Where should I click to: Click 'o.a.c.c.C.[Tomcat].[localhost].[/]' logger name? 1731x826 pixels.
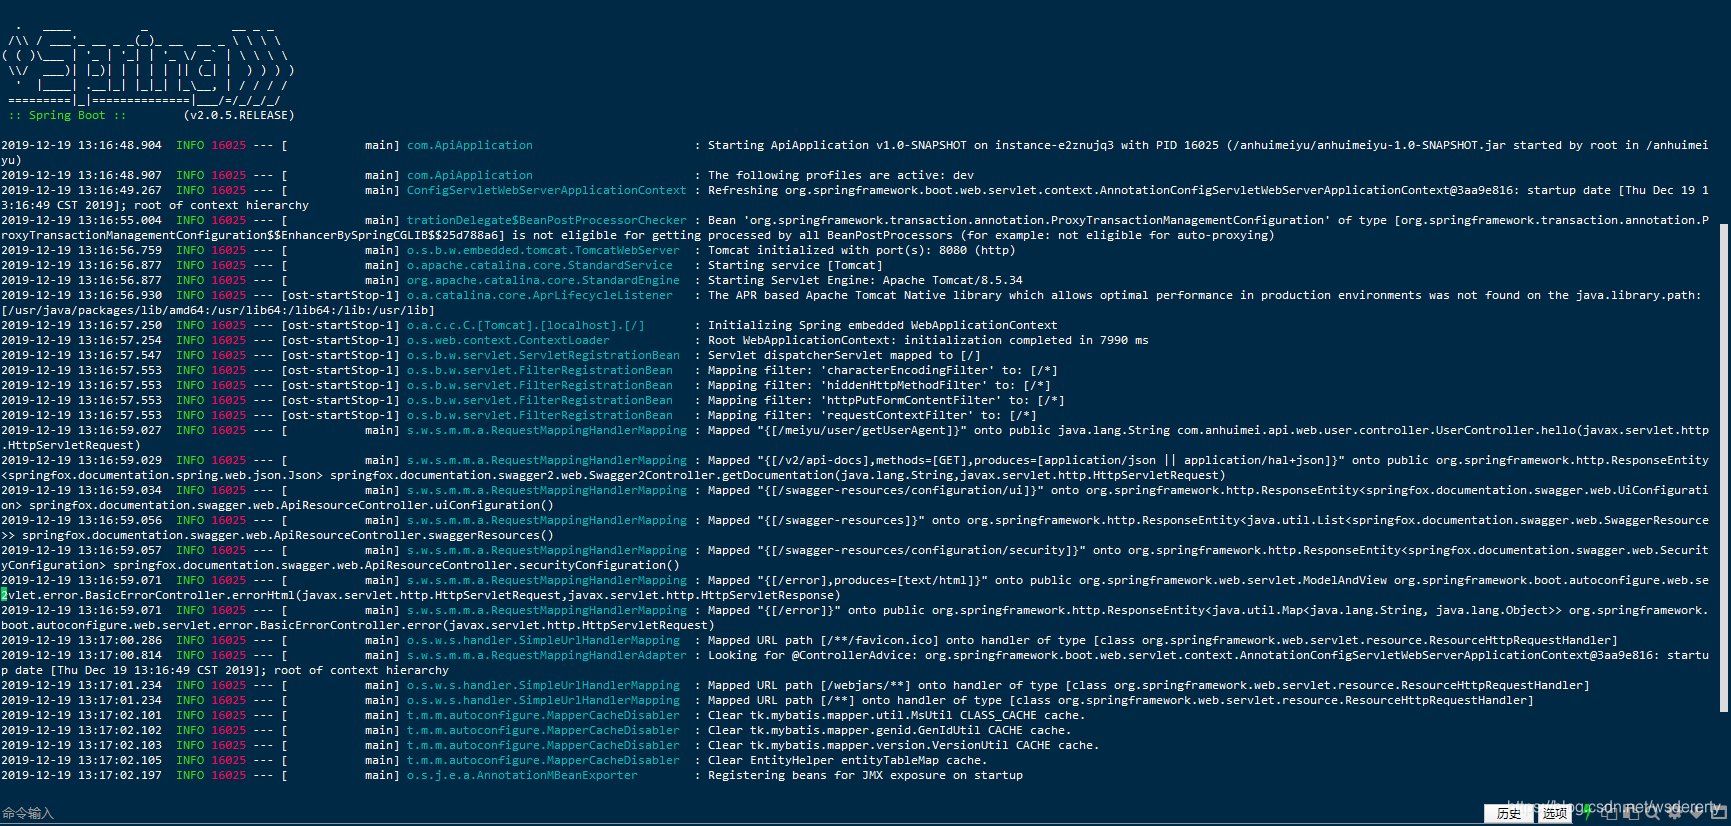pyautogui.click(x=526, y=325)
